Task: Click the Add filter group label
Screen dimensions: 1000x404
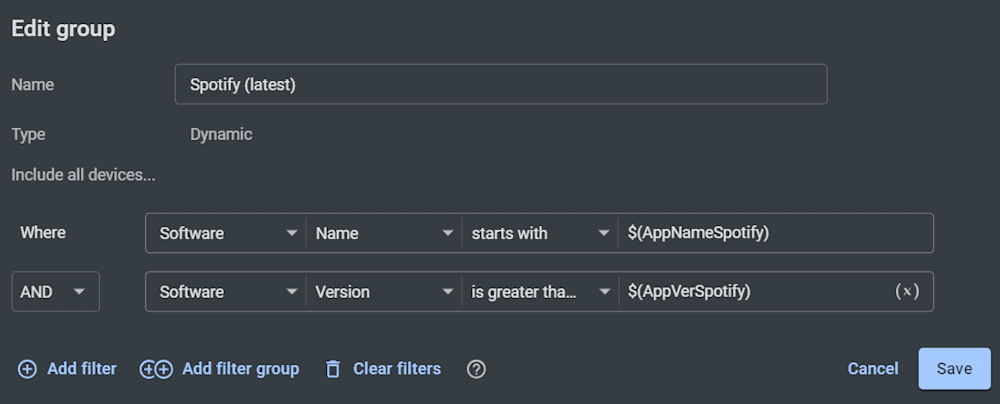Action: click(x=240, y=369)
